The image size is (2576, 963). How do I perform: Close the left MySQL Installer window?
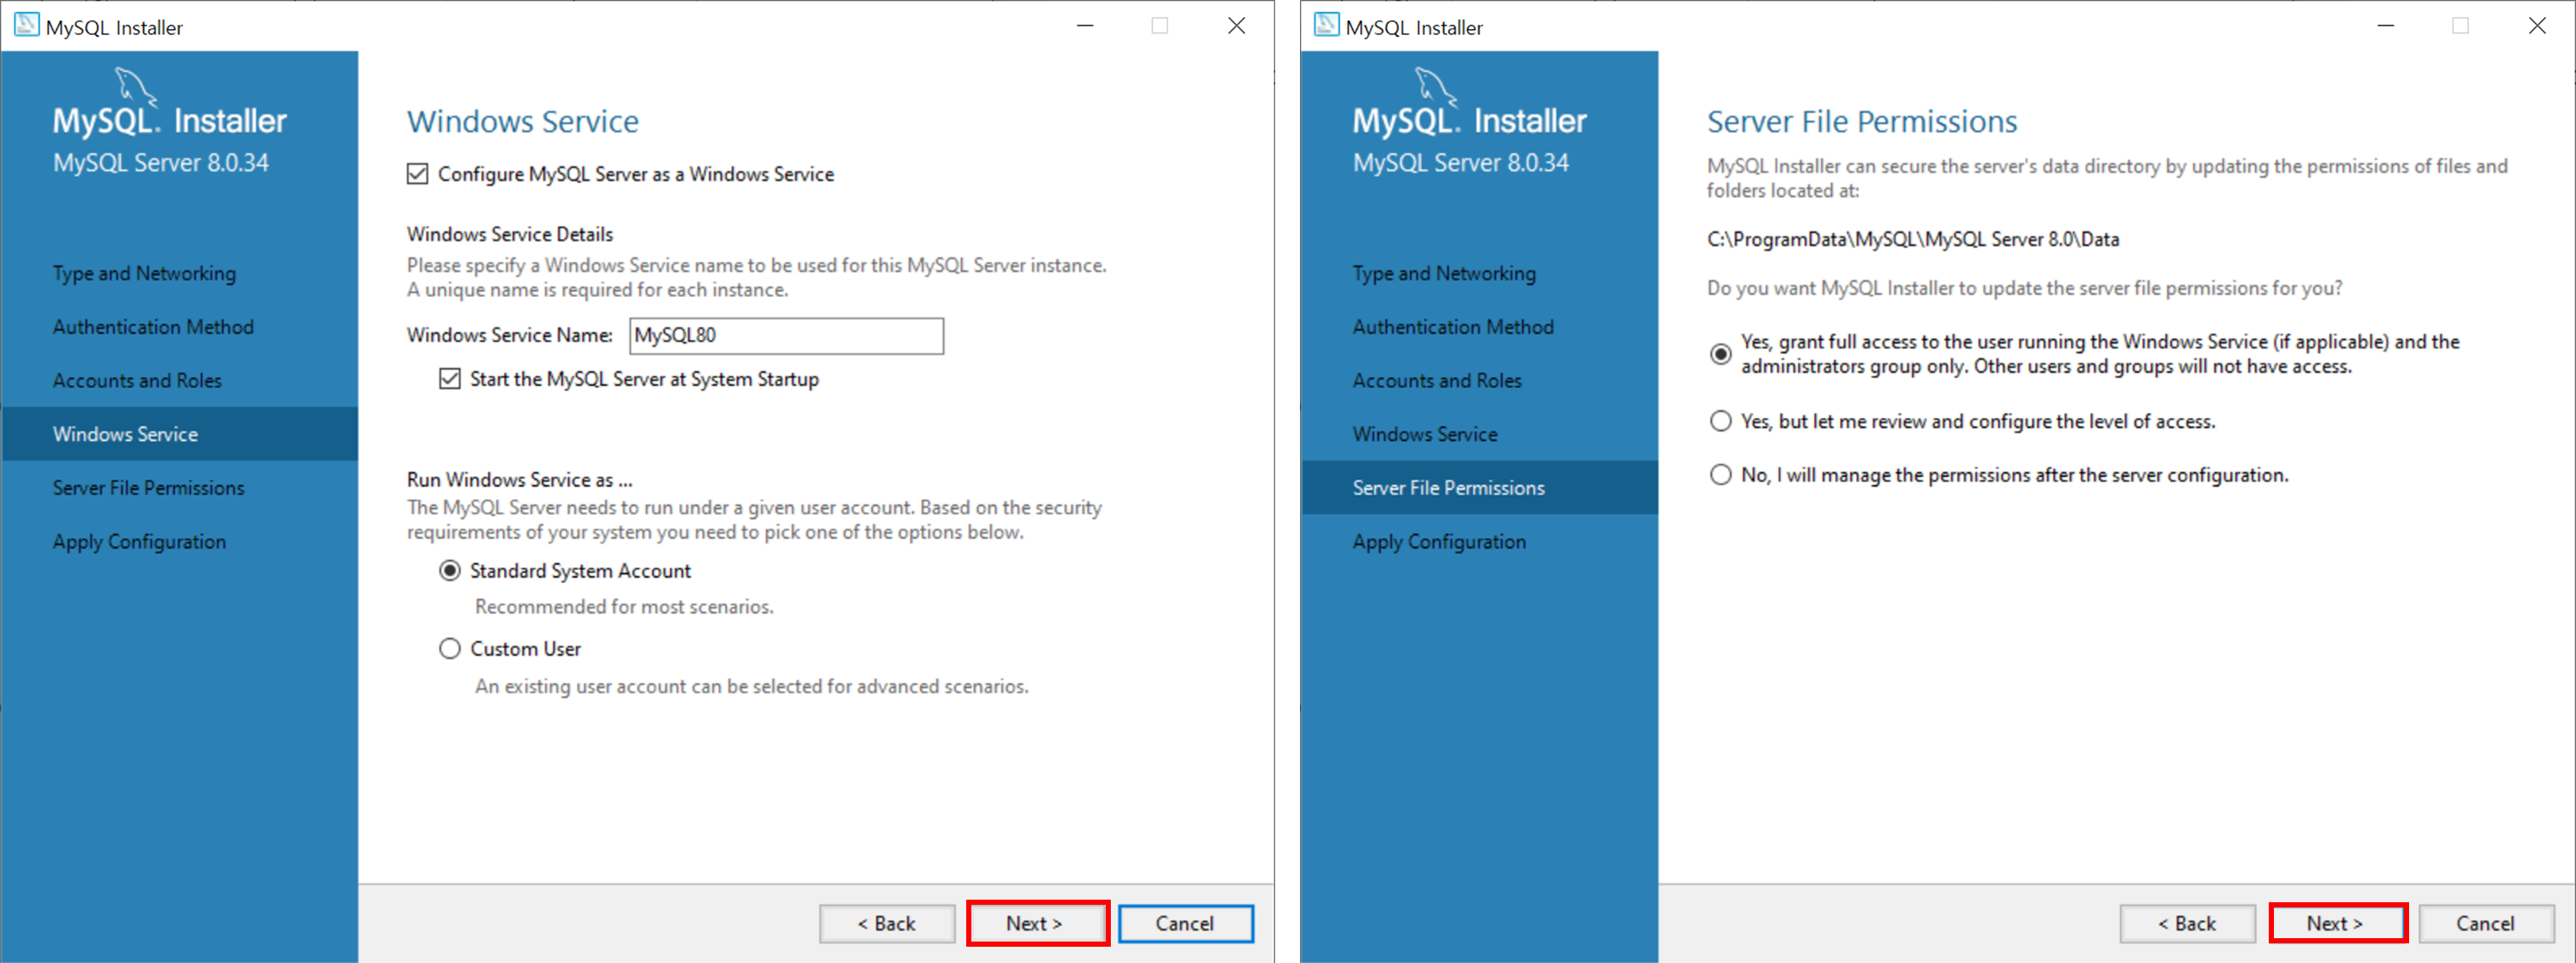point(1236,26)
